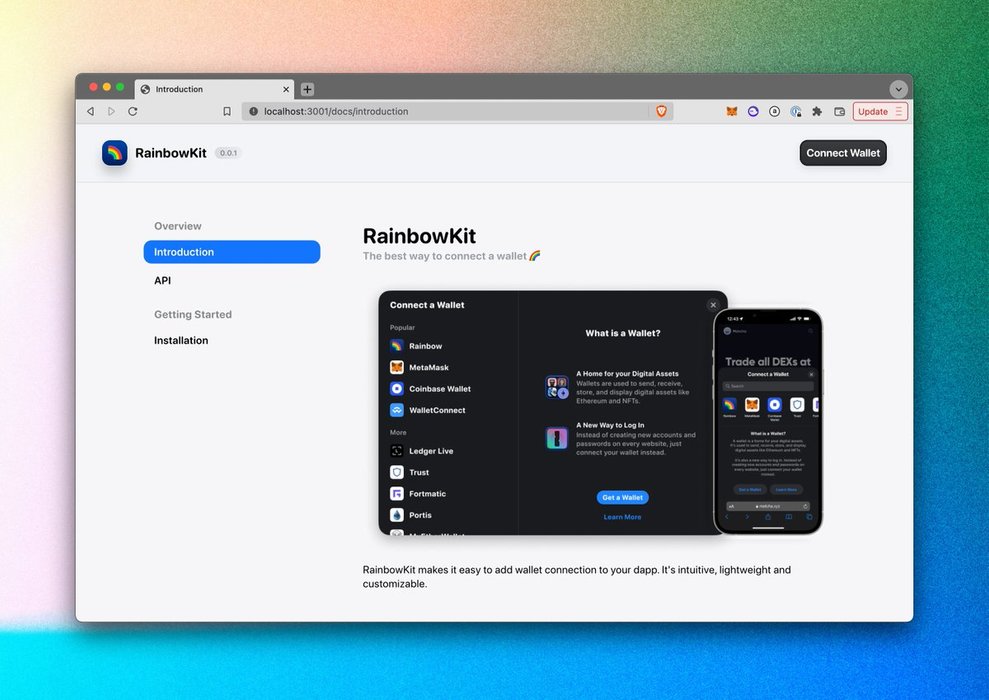The image size is (989, 700).
Task: Click the 'What is a Wallet?' heading
Action: coord(623,333)
